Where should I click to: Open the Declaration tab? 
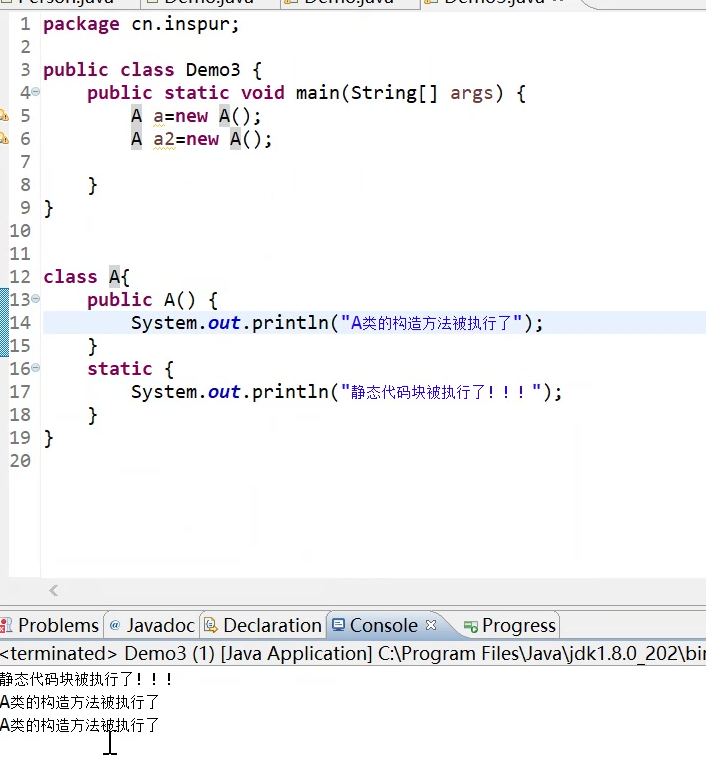(264, 625)
